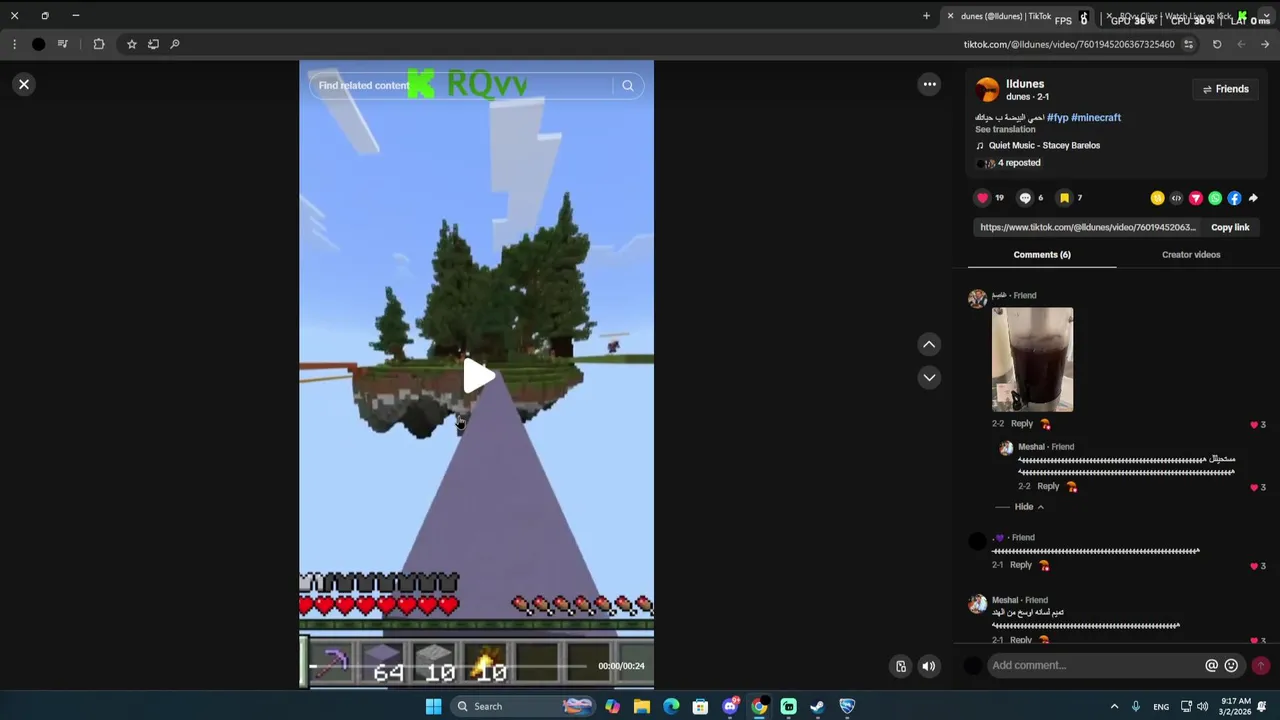
Task: Share video to WhatsApp
Action: click(x=1215, y=198)
